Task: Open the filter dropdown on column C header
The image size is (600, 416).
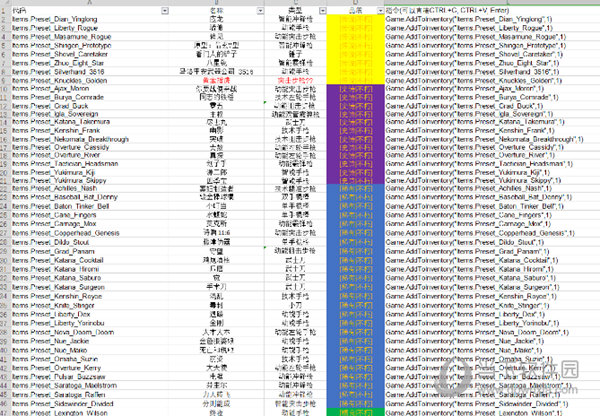Action: (323, 11)
